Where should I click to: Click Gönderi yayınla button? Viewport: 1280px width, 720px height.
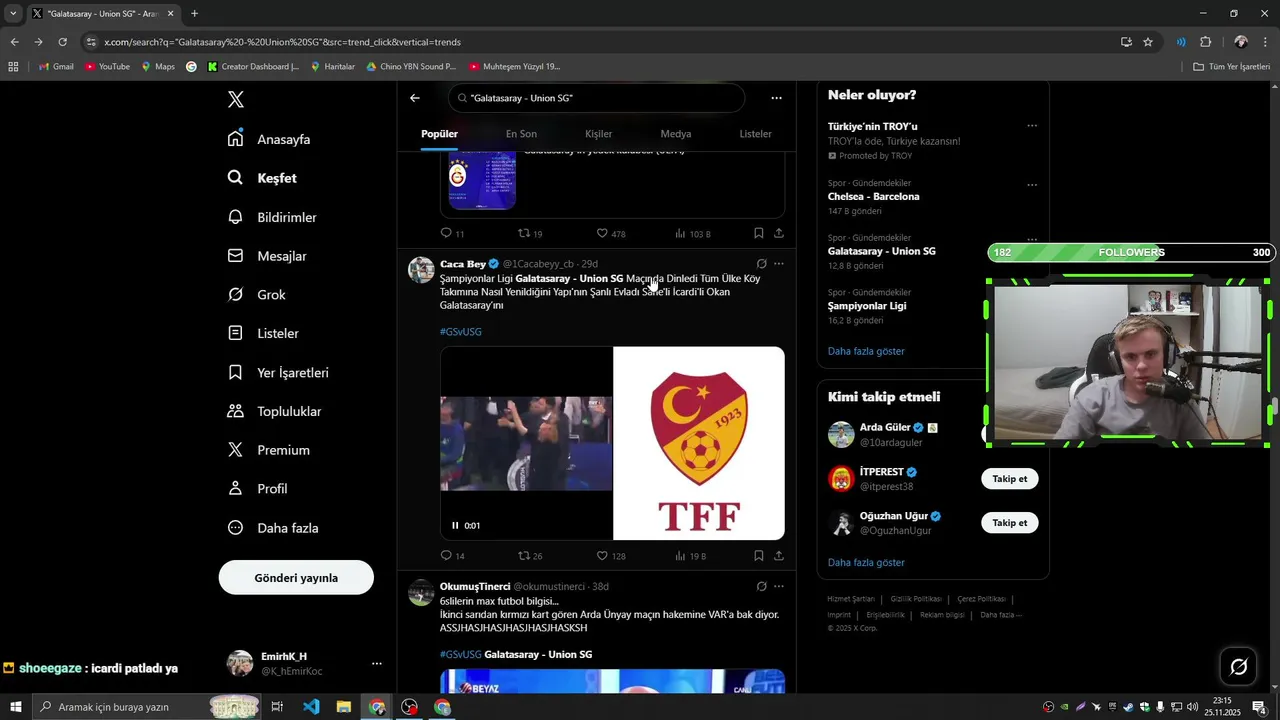[x=296, y=578]
